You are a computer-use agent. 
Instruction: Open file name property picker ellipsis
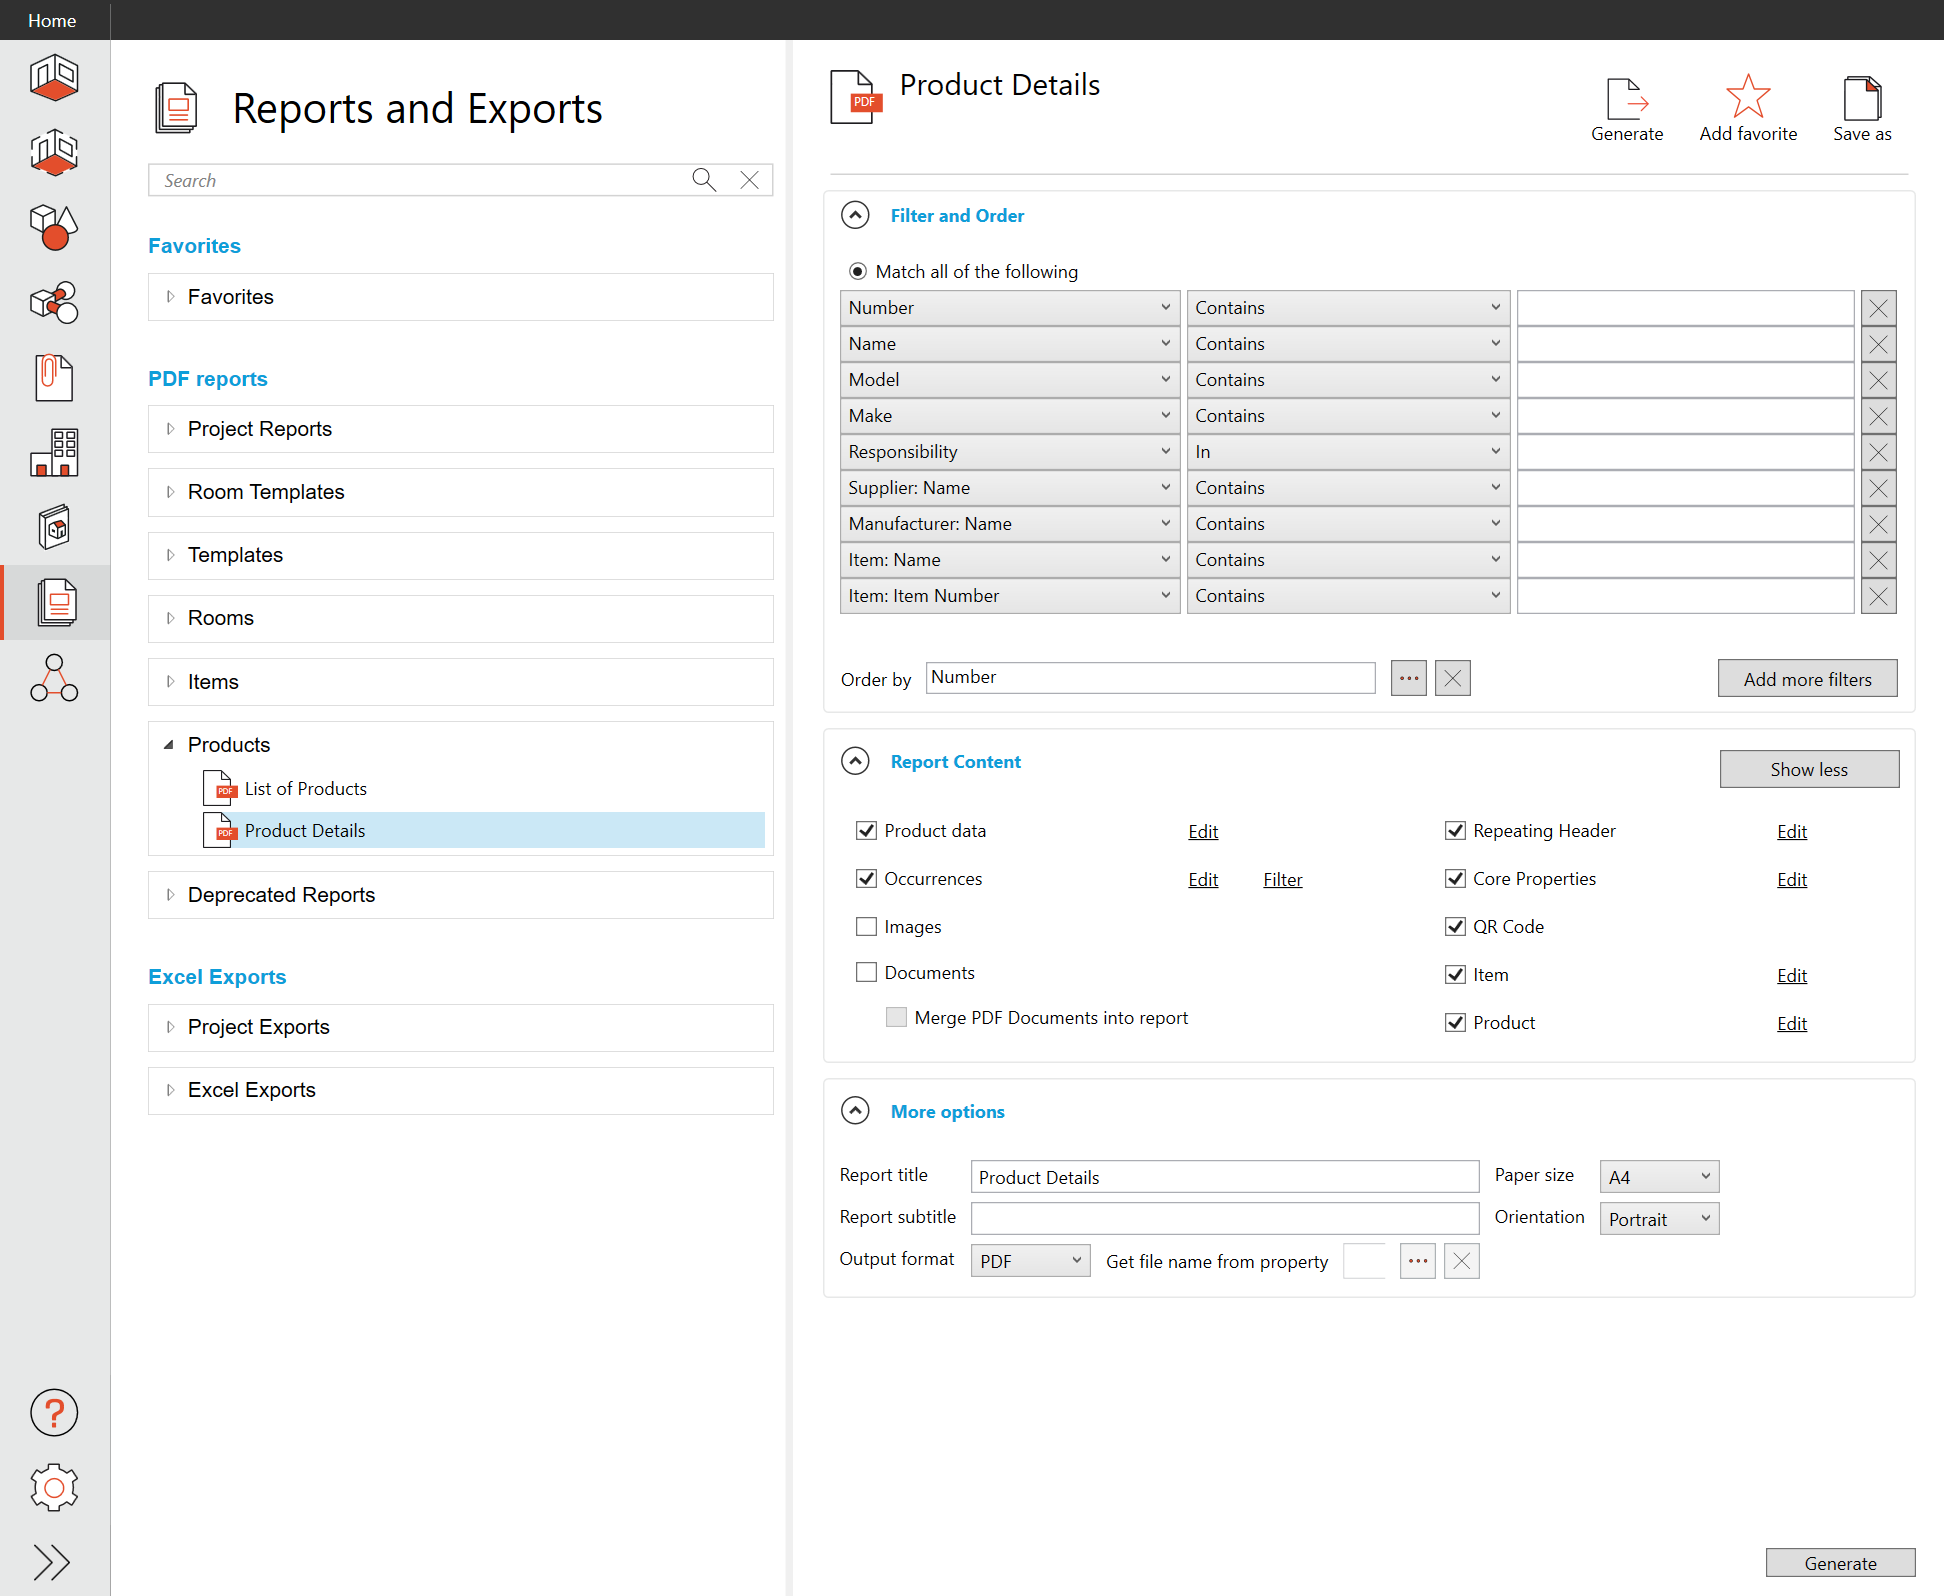1418,1261
